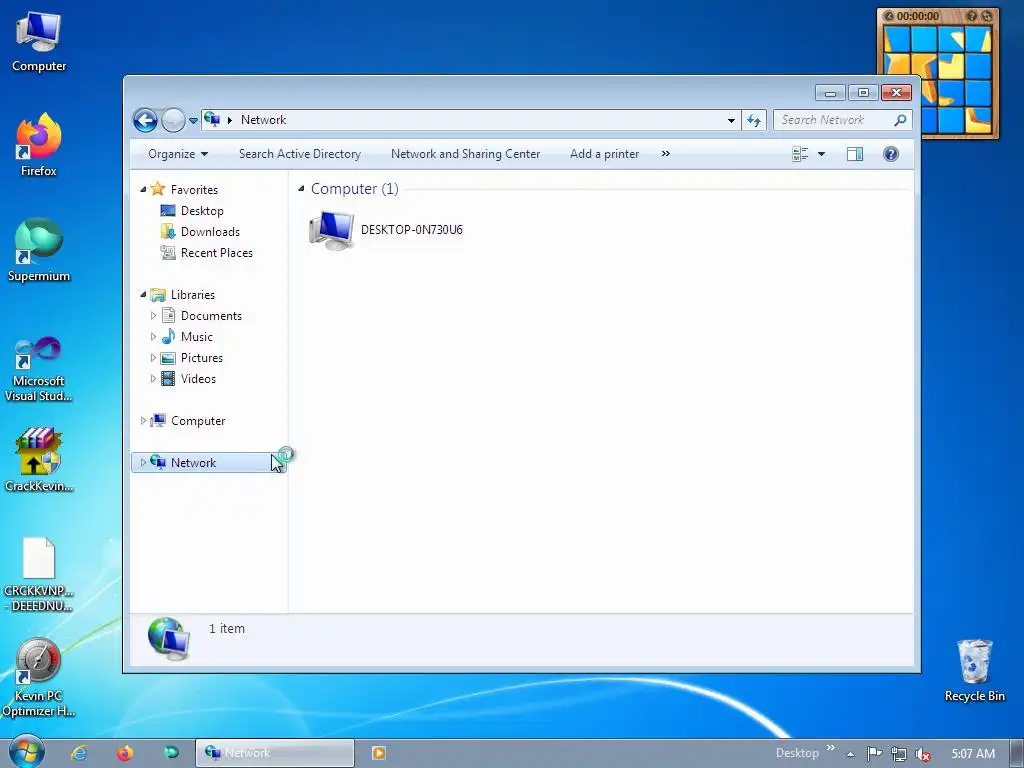The height and width of the screenshot is (768, 1024).
Task: Open the Organize menu
Action: pyautogui.click(x=178, y=154)
